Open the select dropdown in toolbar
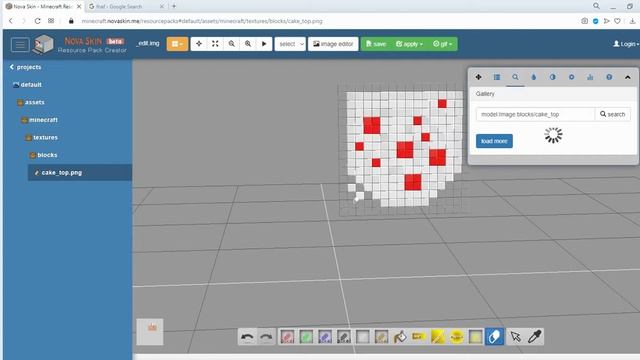The width and height of the screenshot is (640, 360). (x=290, y=44)
